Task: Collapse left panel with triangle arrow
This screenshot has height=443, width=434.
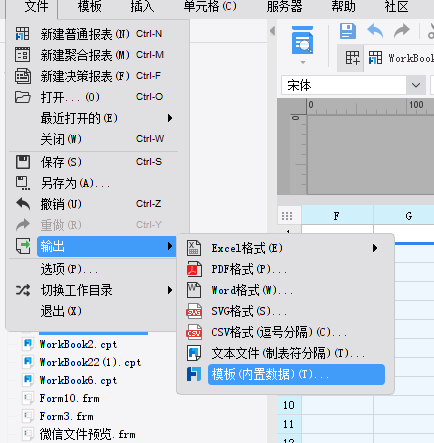Action: 272,31
